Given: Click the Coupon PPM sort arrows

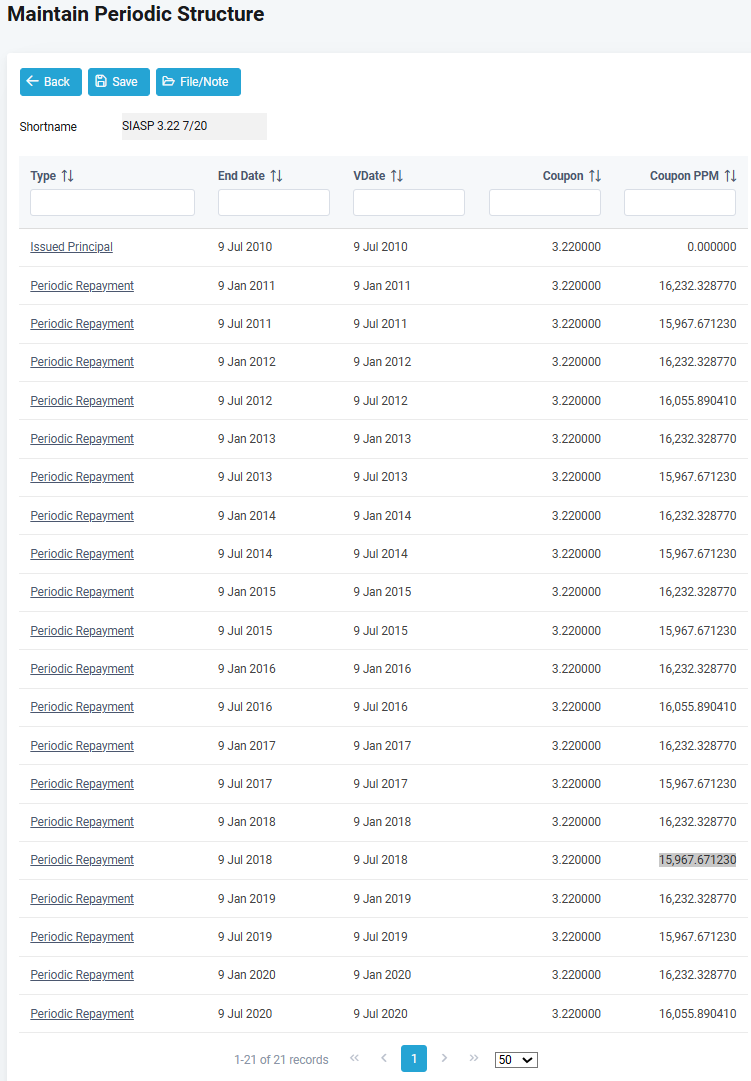Looking at the screenshot, I should click(730, 176).
